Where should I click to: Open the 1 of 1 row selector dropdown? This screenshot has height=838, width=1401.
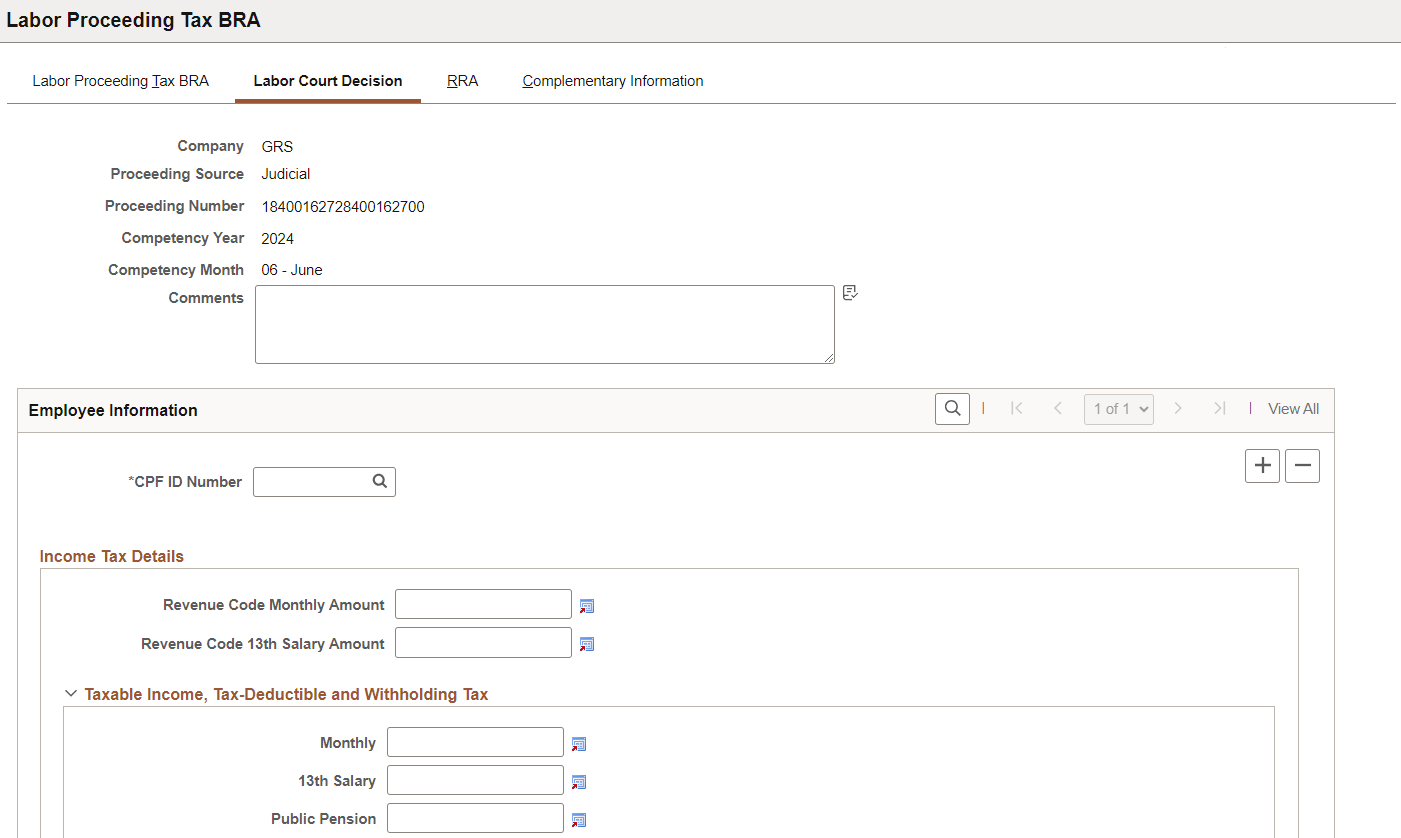(x=1119, y=408)
